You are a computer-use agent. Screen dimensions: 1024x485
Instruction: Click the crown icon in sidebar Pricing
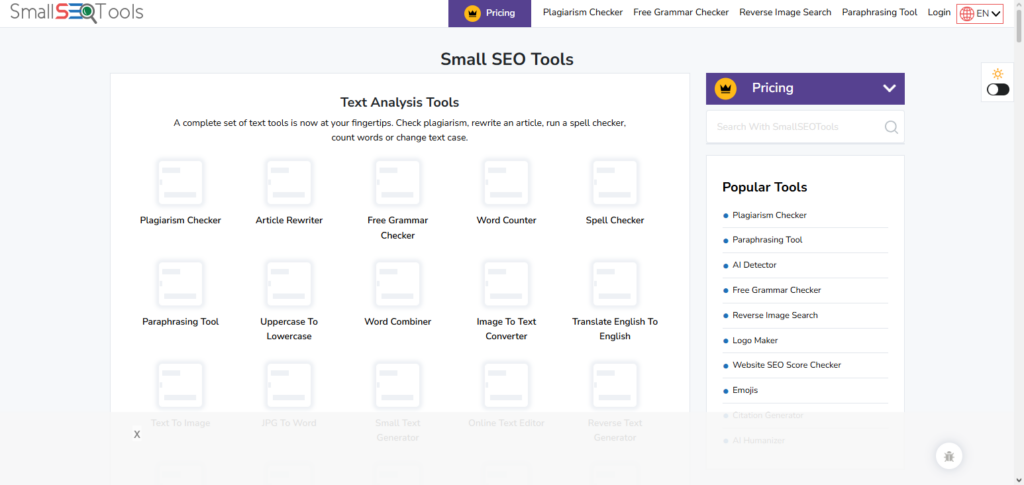pos(726,88)
